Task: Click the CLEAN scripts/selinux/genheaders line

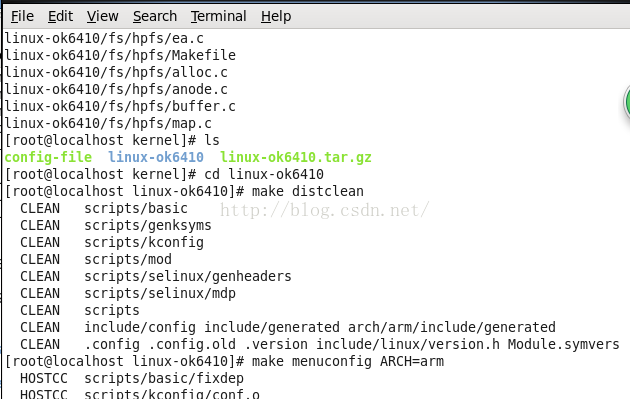Action: pyautogui.click(x=156, y=276)
